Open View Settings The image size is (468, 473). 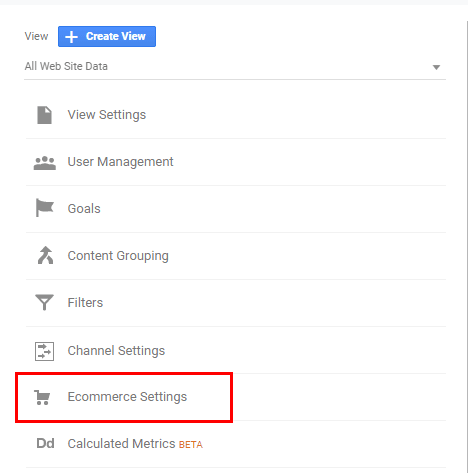(x=236, y=115)
